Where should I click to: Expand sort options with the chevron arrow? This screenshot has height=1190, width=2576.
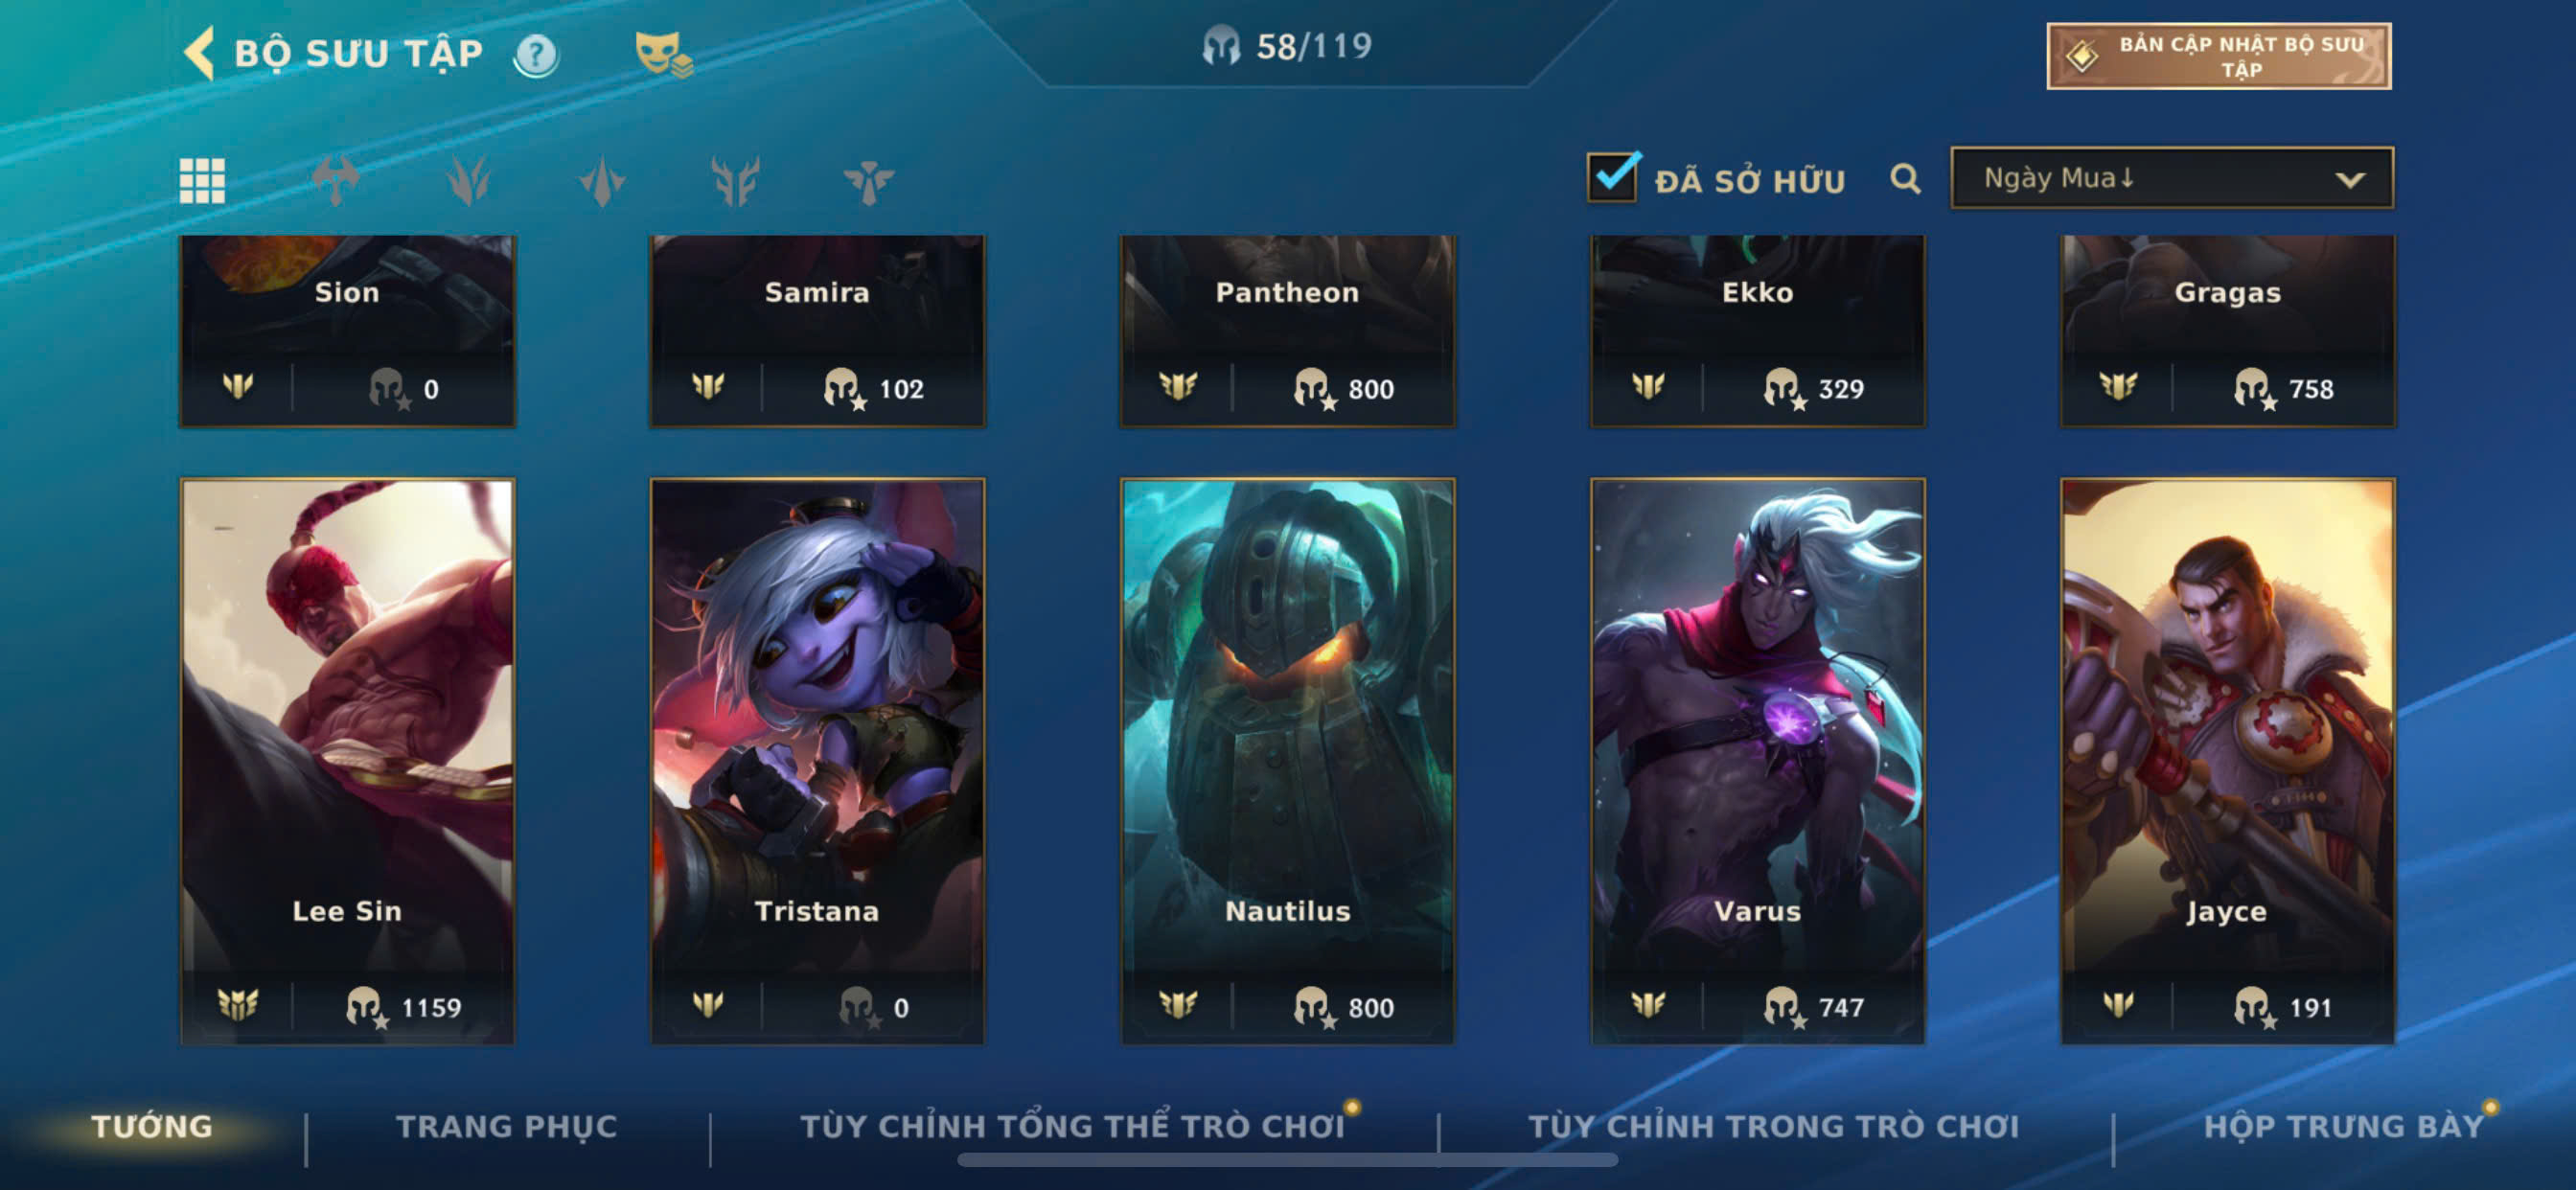2350,180
